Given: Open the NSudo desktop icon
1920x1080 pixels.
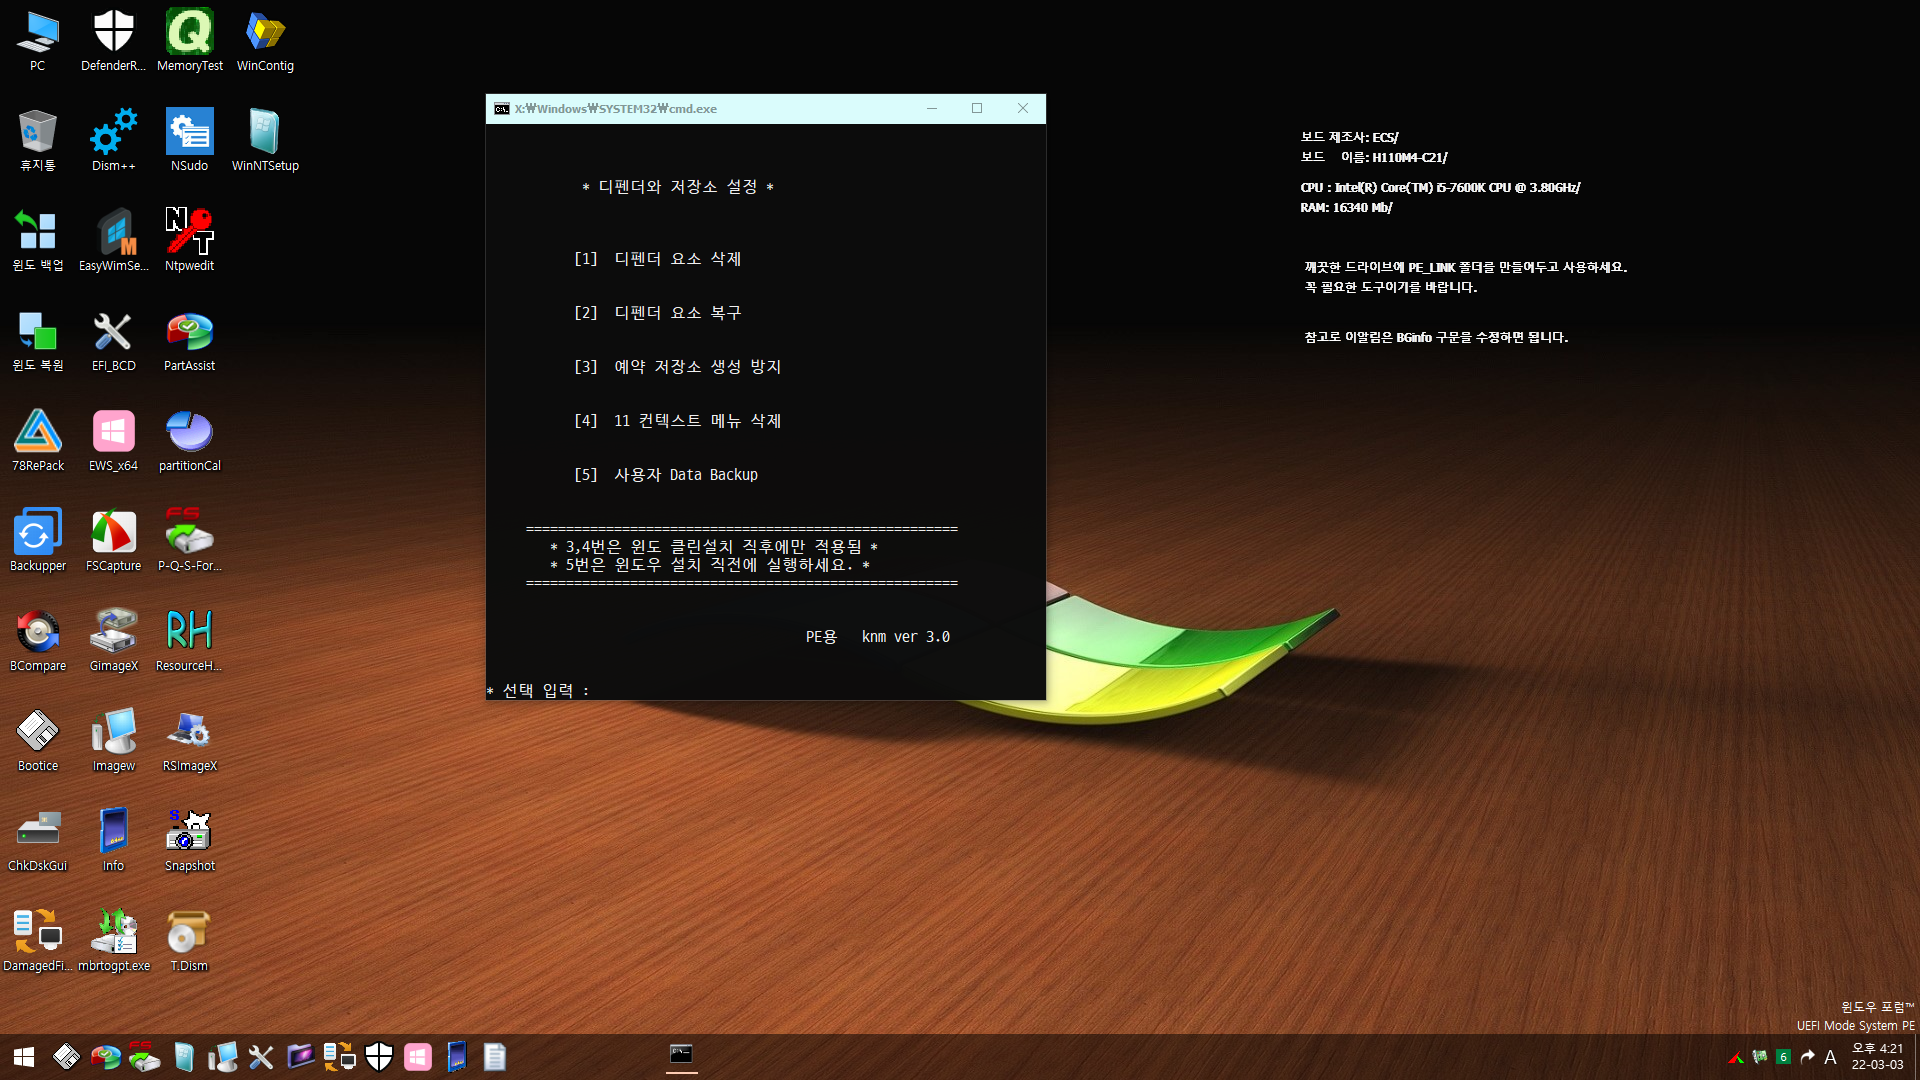Looking at the screenshot, I should coord(190,140).
